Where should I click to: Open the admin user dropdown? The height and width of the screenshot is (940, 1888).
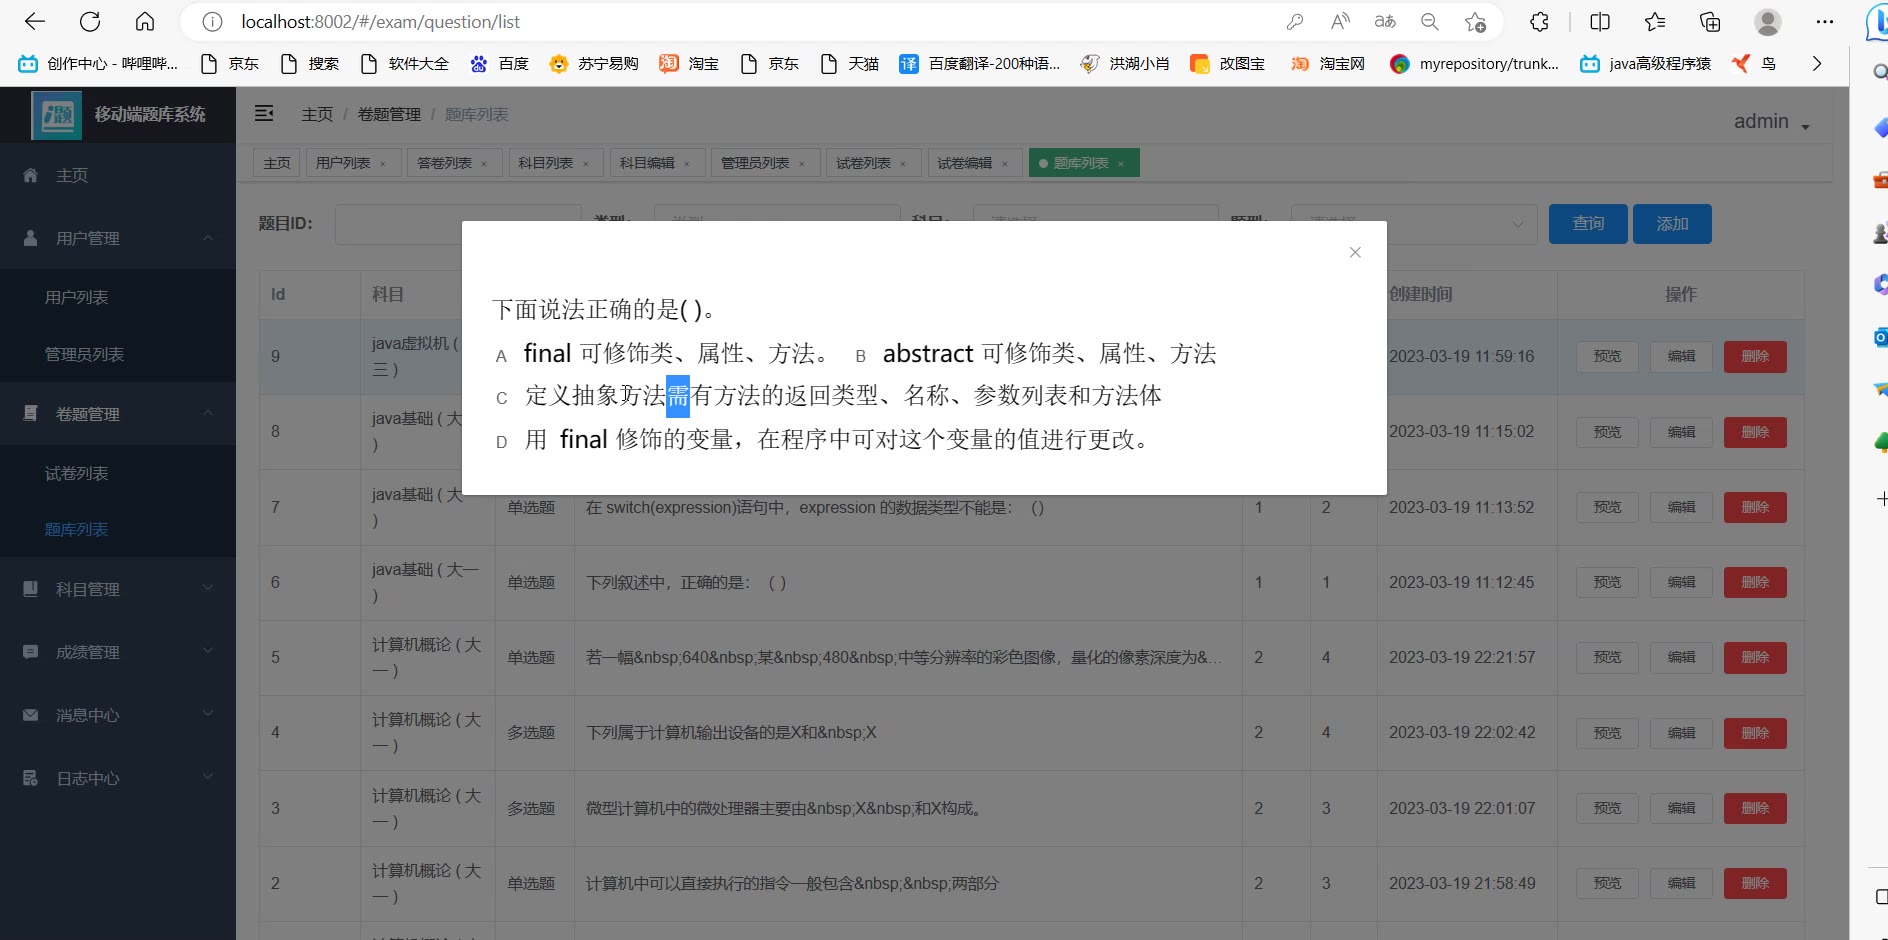click(1771, 122)
